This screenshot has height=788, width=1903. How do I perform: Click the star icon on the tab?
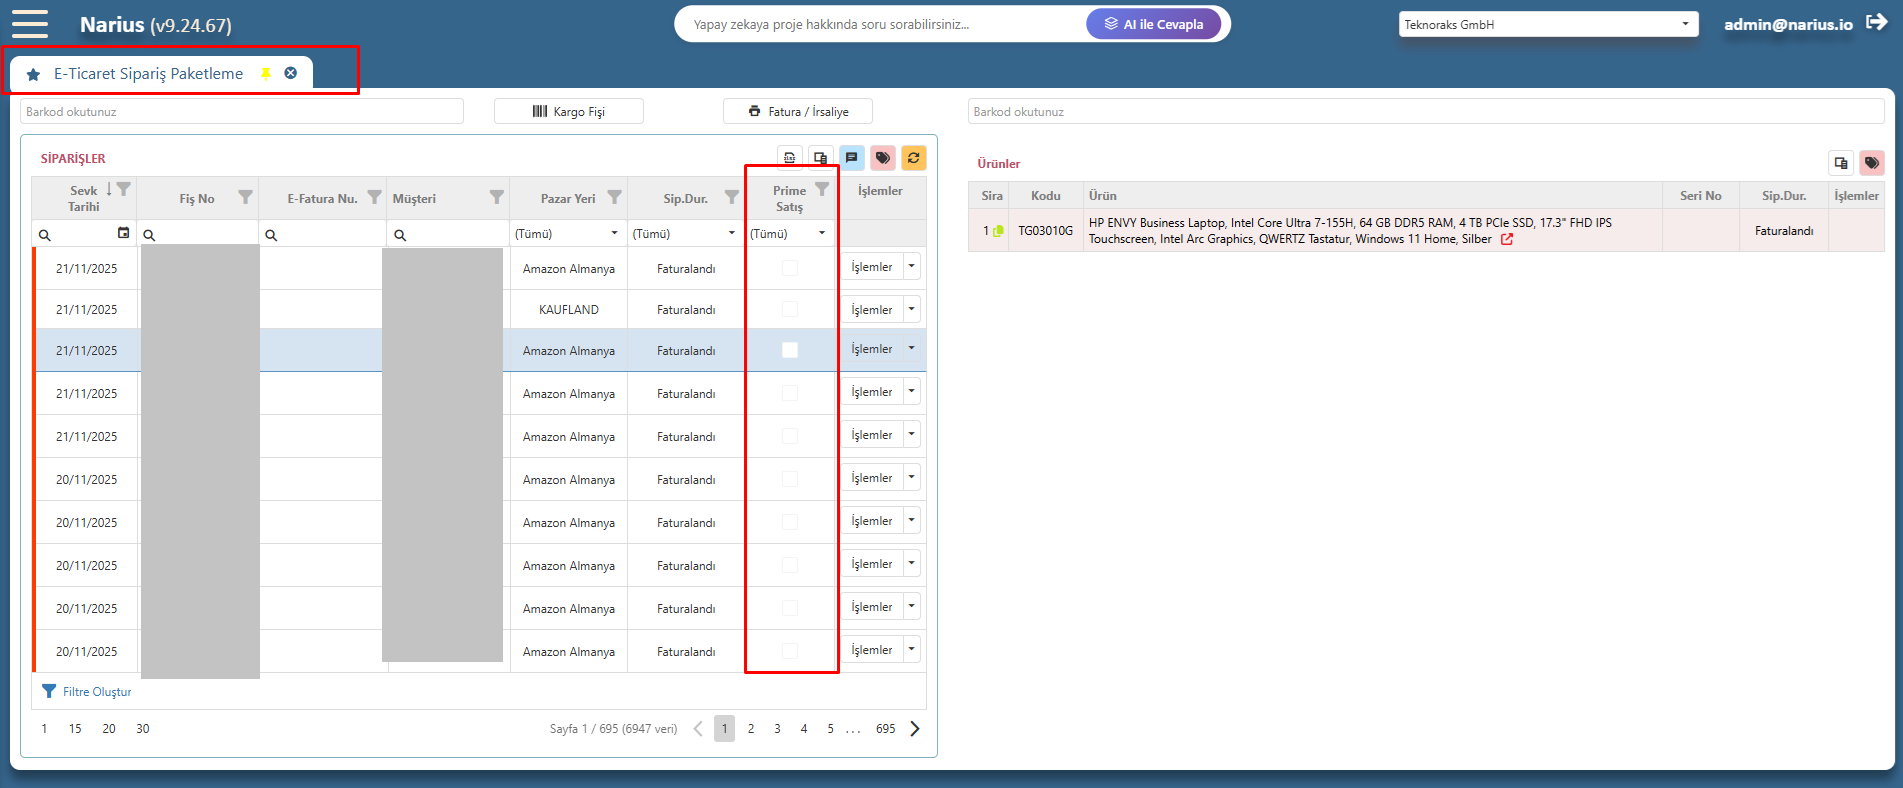[33, 74]
